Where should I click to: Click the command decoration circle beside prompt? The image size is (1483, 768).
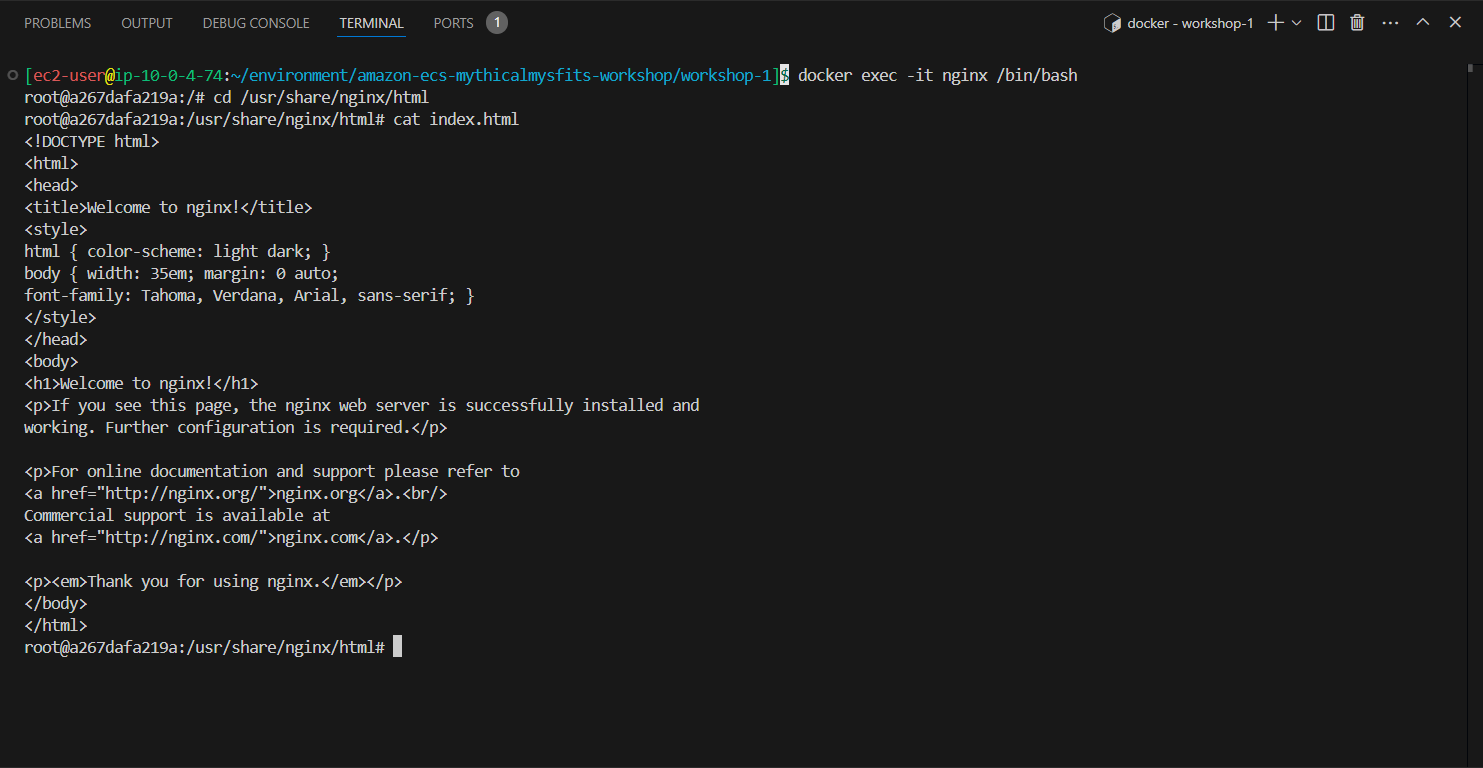click(x=11, y=75)
